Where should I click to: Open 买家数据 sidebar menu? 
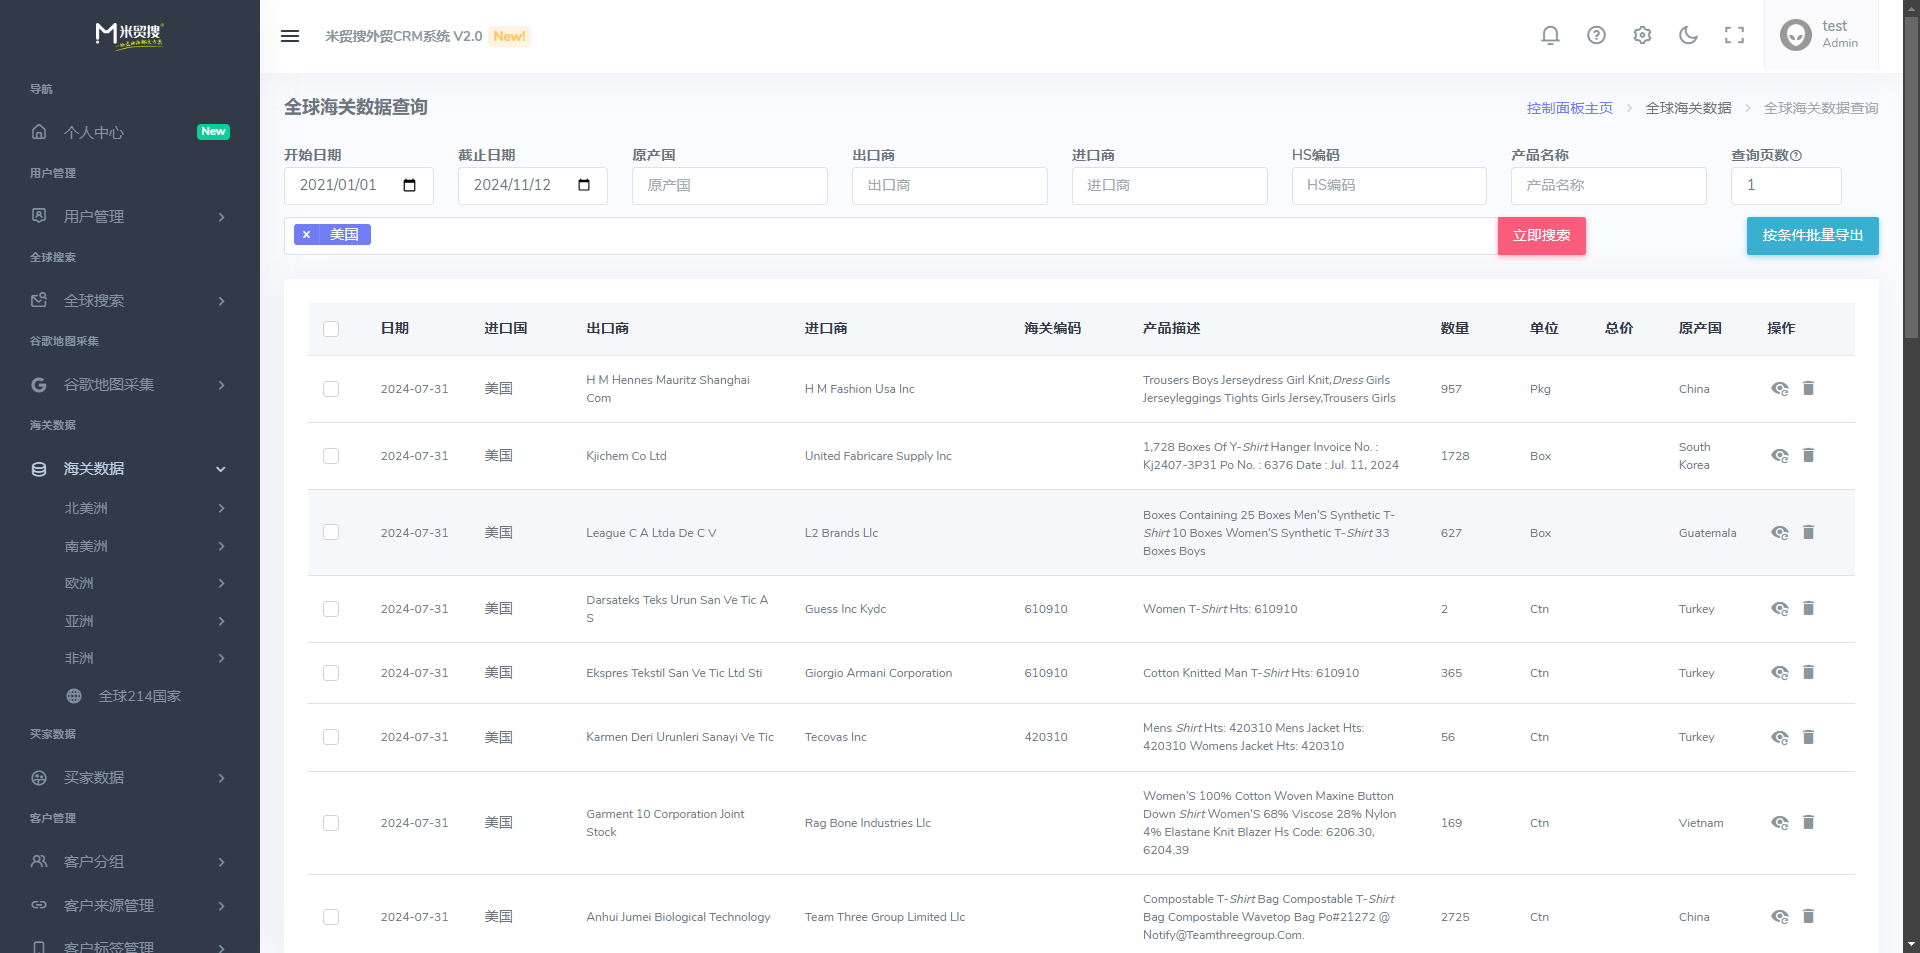coord(130,777)
